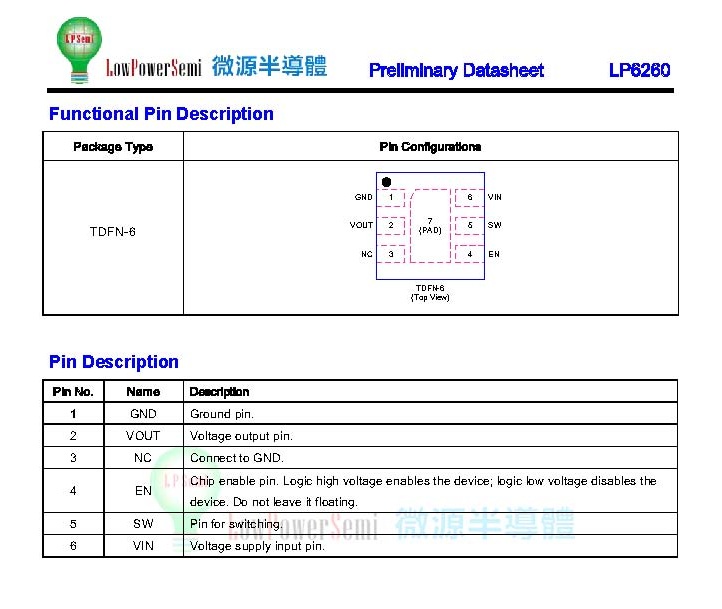Click pin number 1 in the table
This screenshot has width=722, height=609.
point(73,414)
